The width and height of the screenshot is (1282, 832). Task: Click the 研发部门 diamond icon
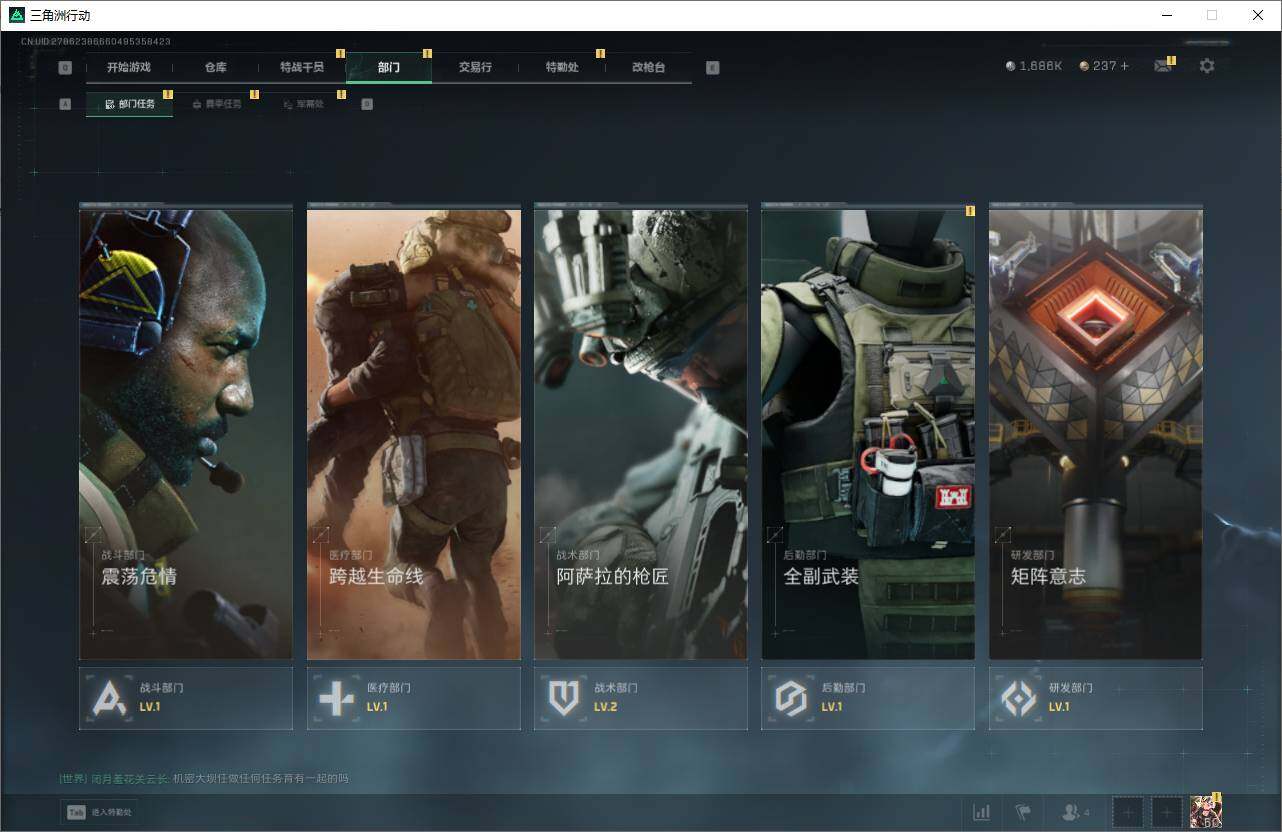(1018, 698)
